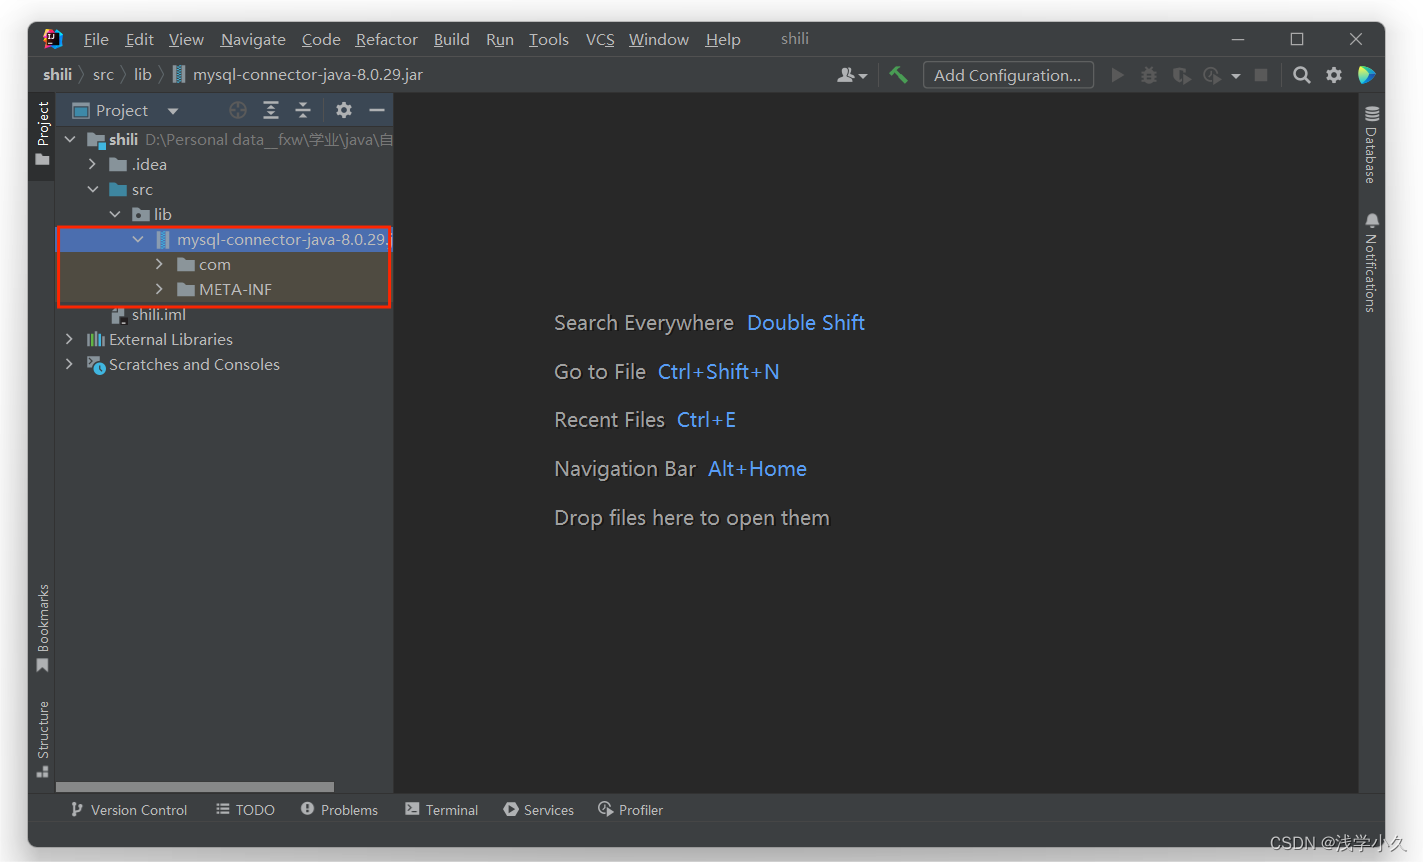The height and width of the screenshot is (862, 1423).
Task: Open Version Control tool window
Action: [129, 810]
